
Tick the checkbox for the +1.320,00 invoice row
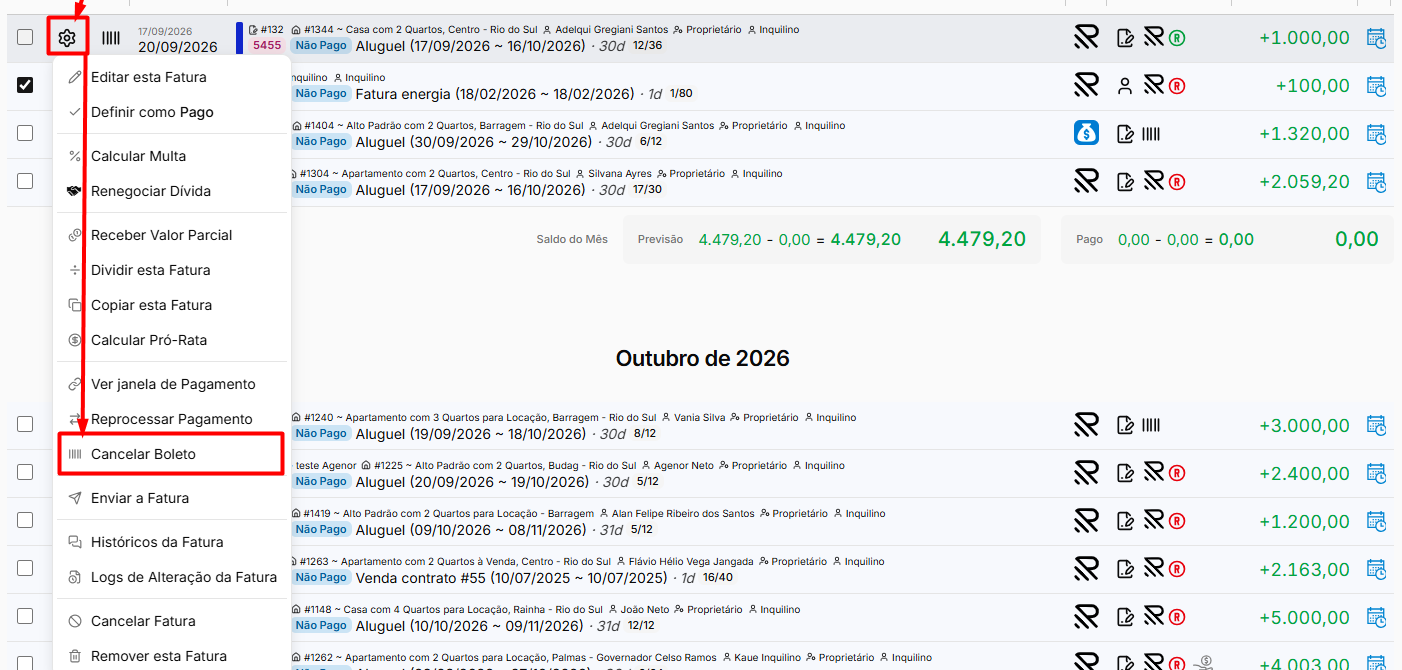coord(25,133)
